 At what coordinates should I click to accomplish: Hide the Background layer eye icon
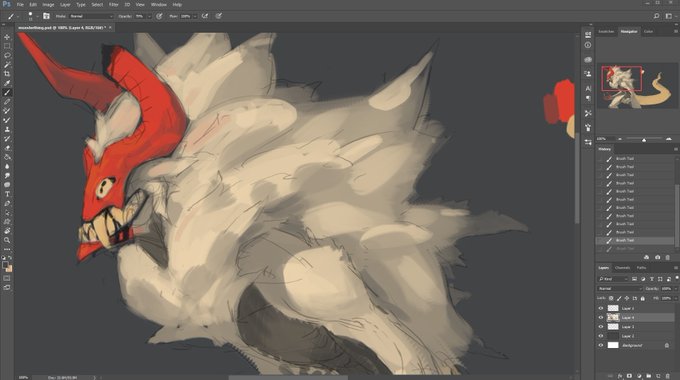tap(601, 345)
